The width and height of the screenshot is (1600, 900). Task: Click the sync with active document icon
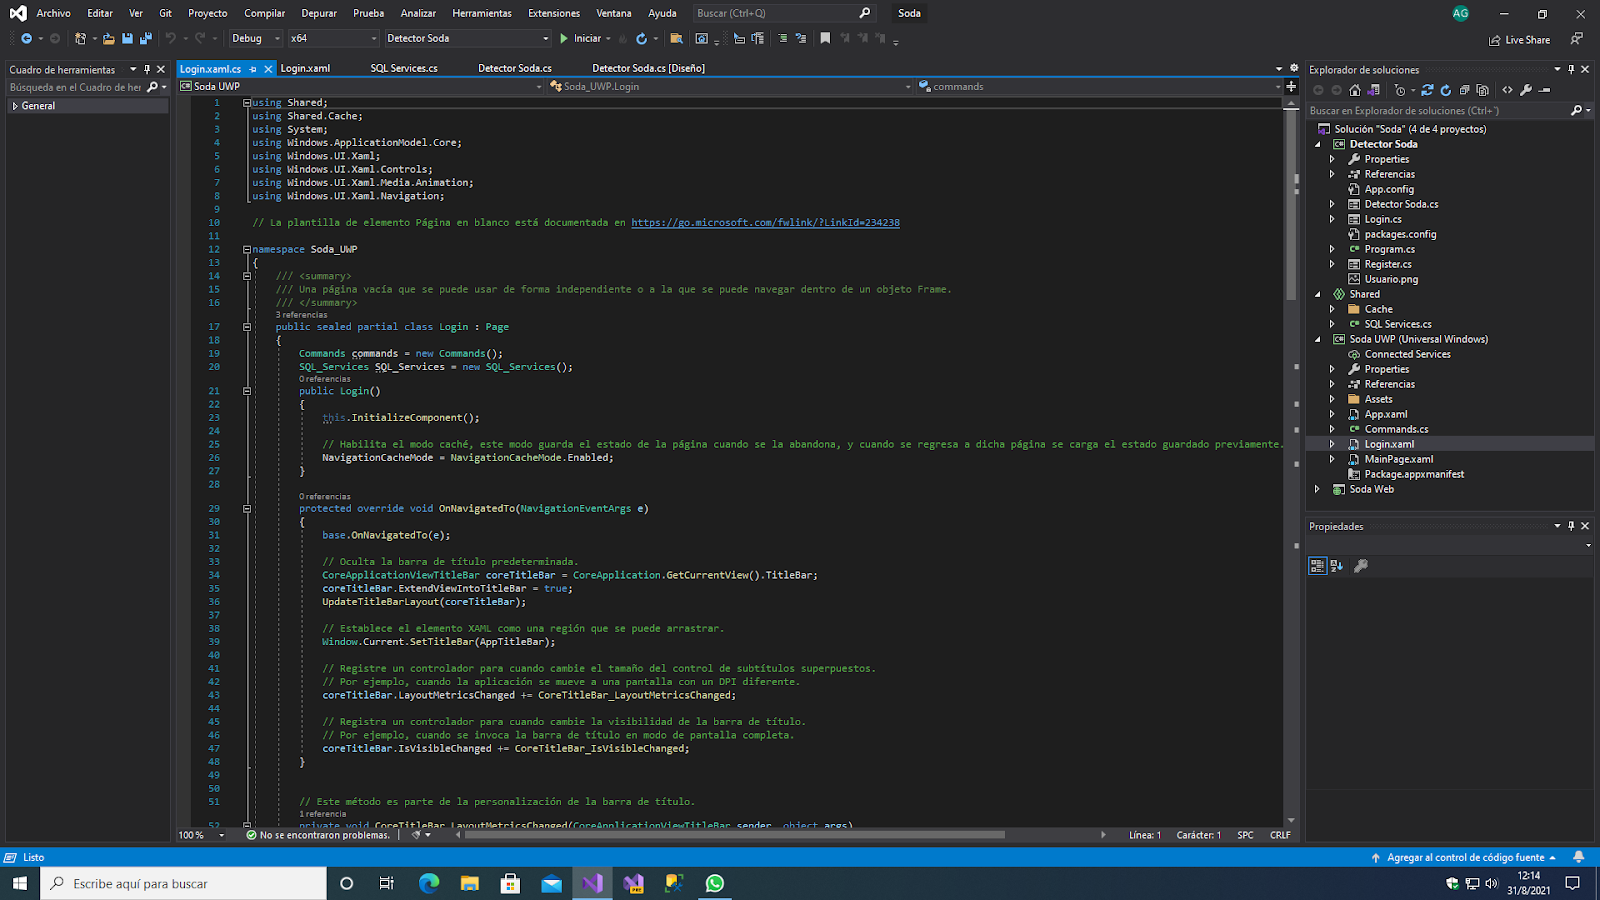(x=1427, y=90)
